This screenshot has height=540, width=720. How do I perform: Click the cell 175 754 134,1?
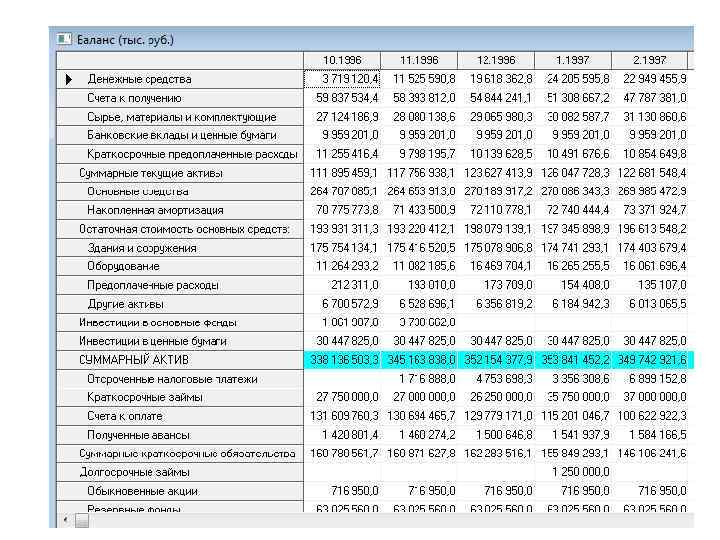click(342, 248)
